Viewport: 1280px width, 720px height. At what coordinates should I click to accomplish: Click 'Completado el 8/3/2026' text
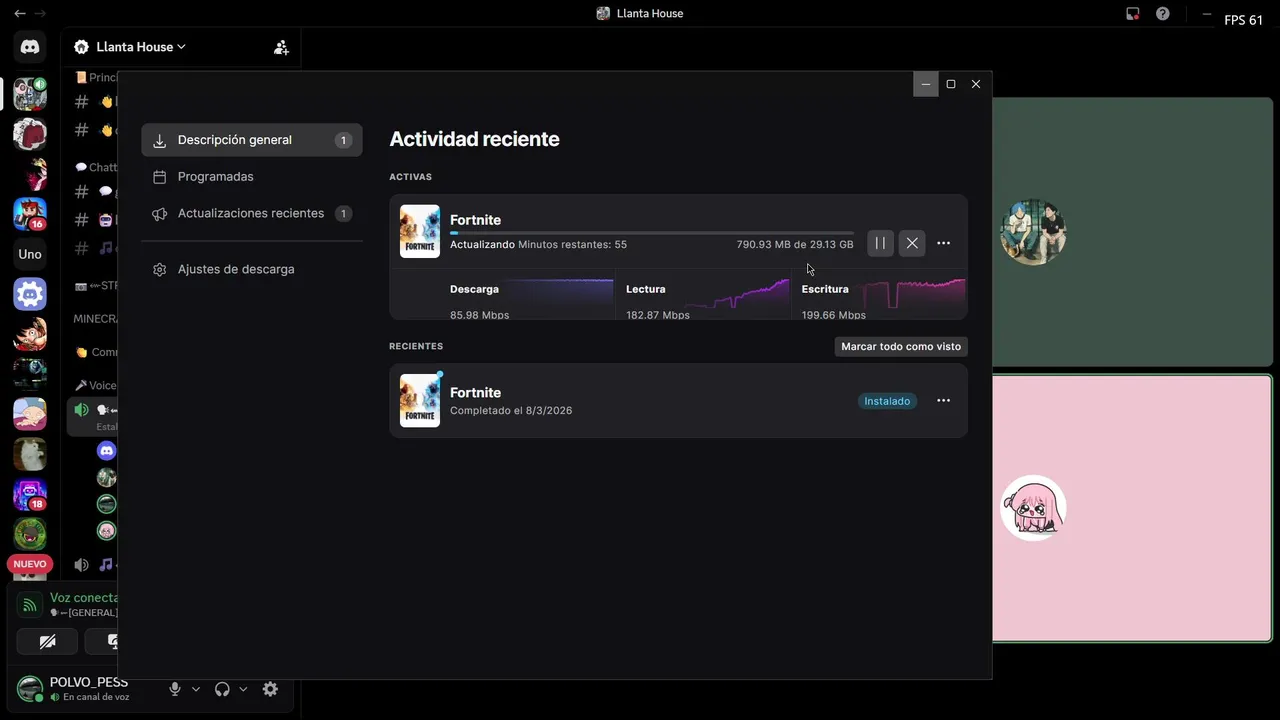tap(511, 410)
